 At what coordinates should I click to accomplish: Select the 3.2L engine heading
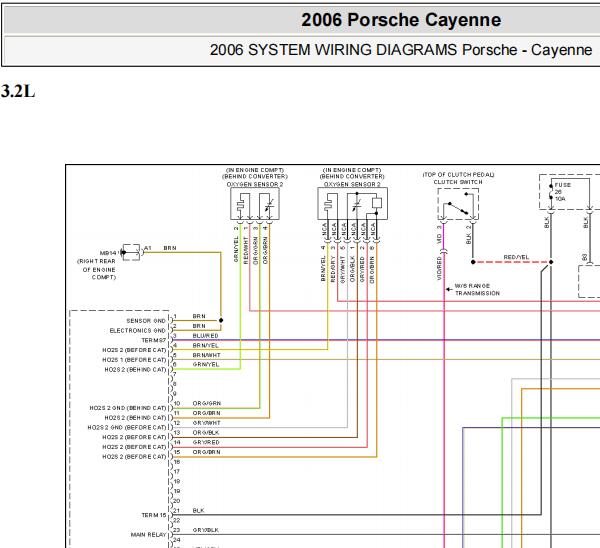[18, 91]
